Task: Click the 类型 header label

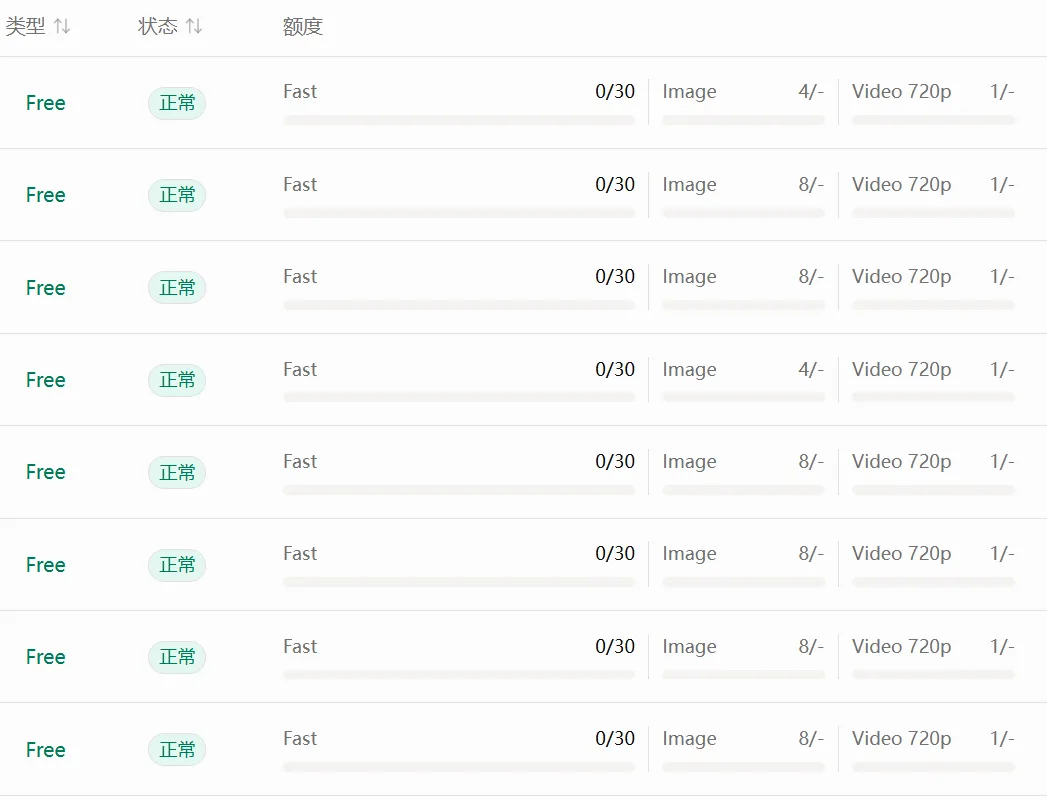Action: pyautogui.click(x=25, y=26)
